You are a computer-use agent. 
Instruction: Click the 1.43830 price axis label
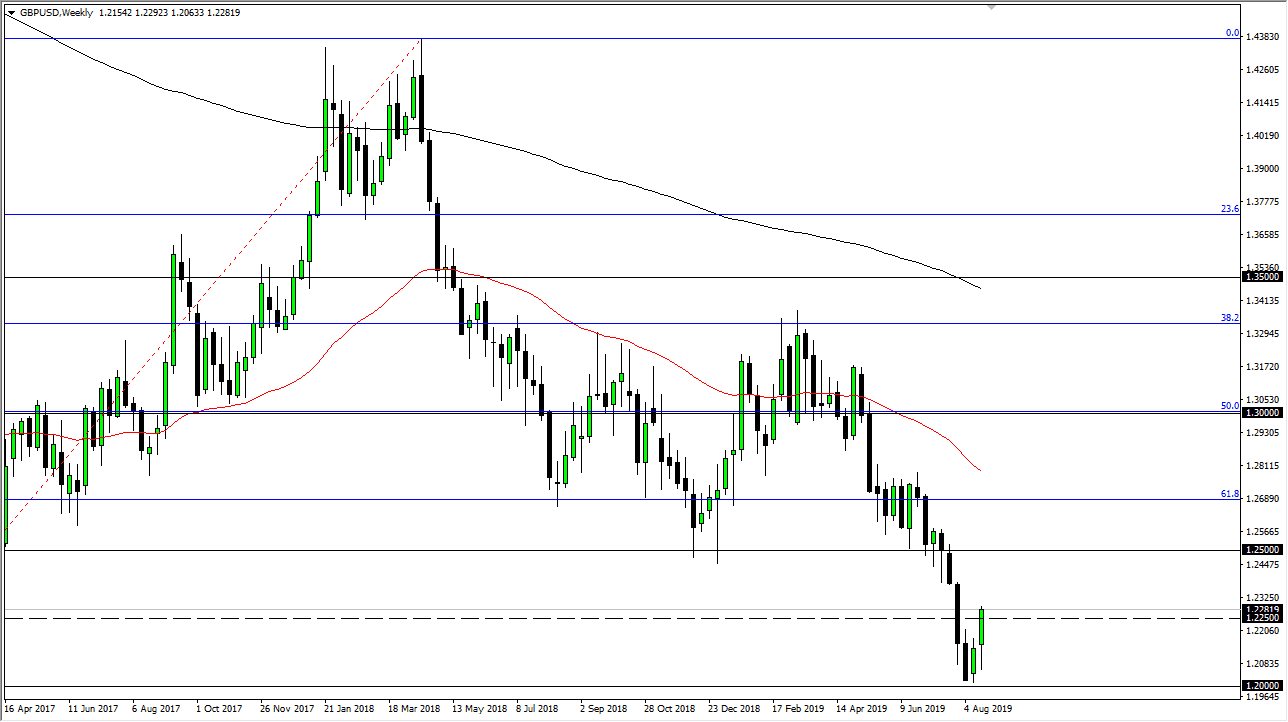pyautogui.click(x=1264, y=37)
